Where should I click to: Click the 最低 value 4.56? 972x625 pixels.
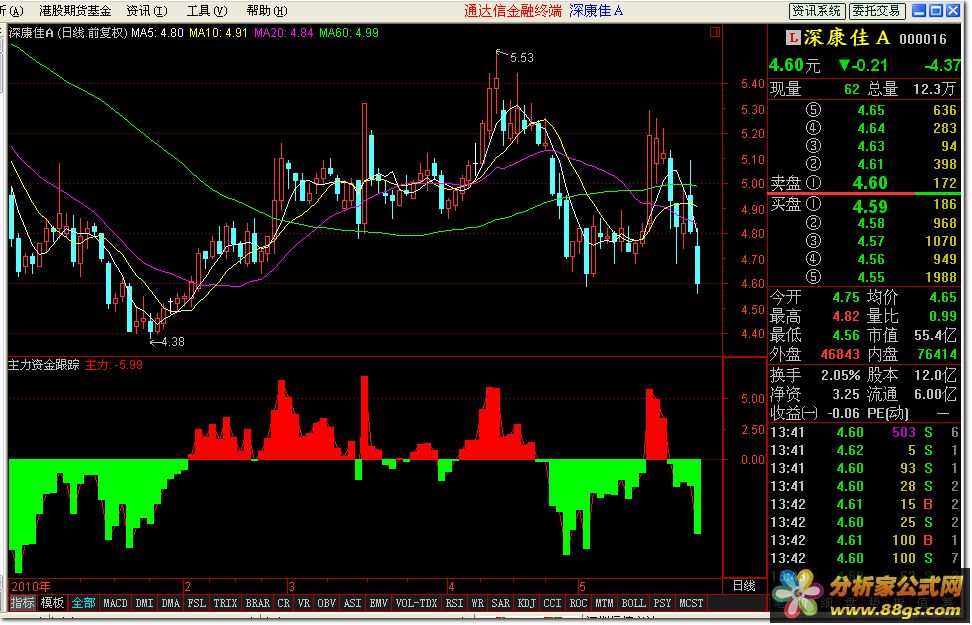846,335
